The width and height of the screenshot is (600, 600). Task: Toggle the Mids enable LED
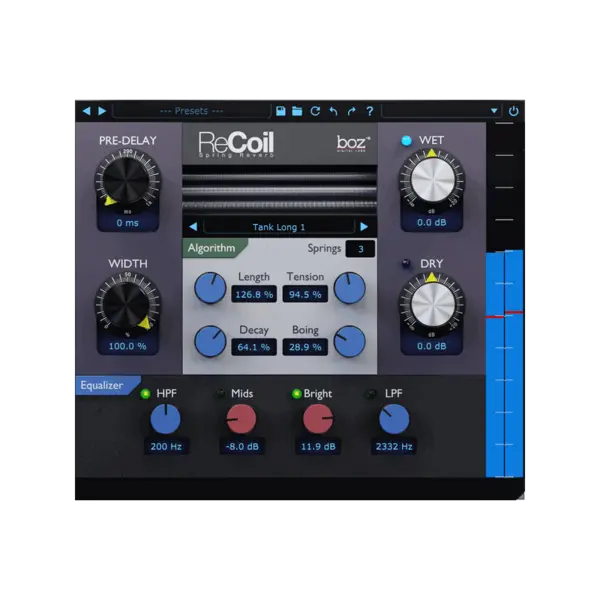click(x=221, y=393)
